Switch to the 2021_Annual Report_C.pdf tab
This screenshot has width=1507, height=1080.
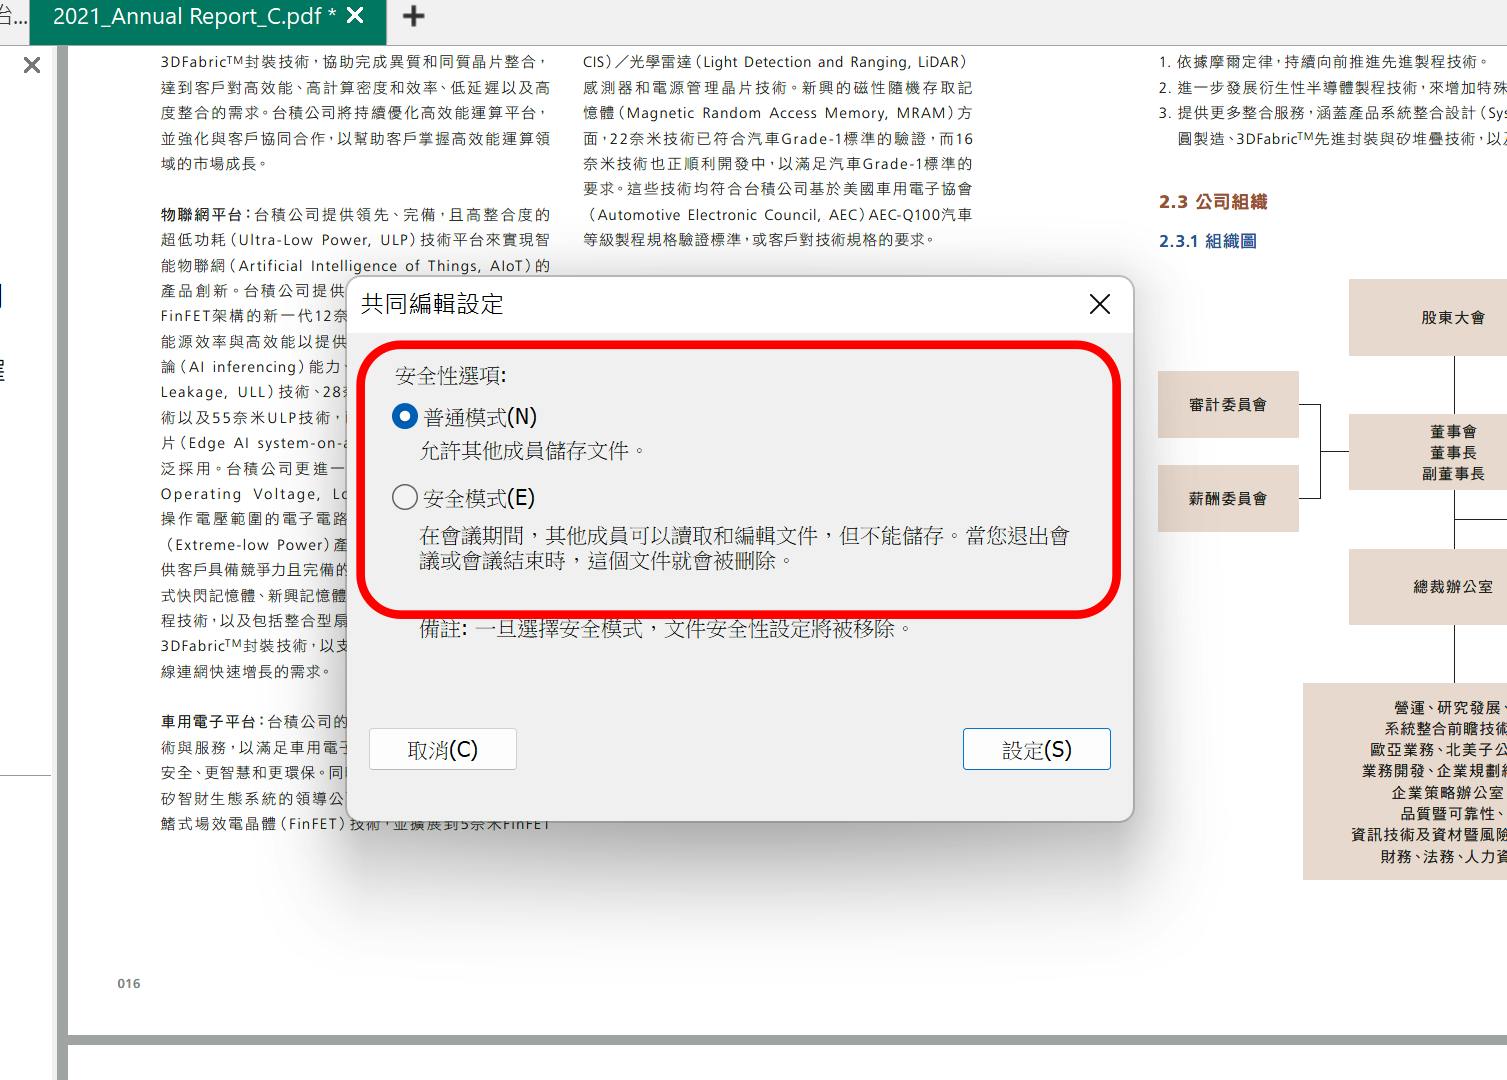[193, 16]
